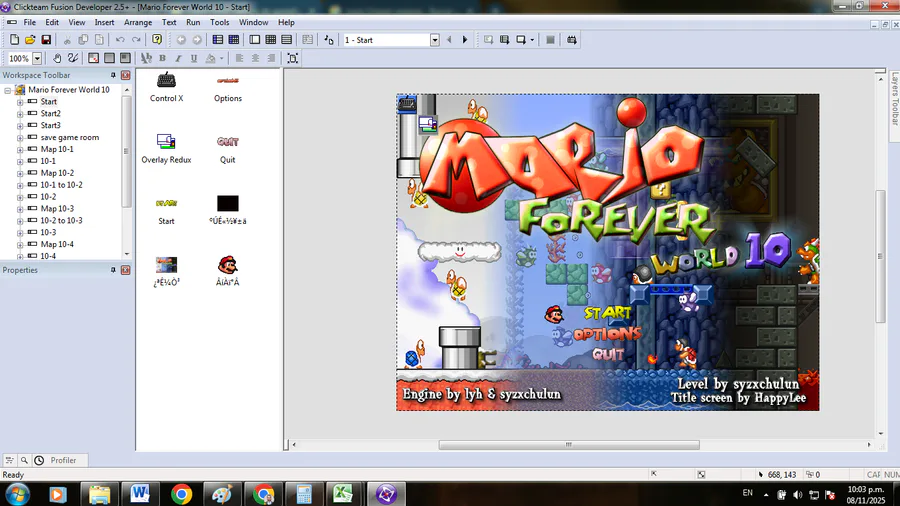Toggle Underline text formatting
The height and width of the screenshot is (506, 900).
[194, 58]
